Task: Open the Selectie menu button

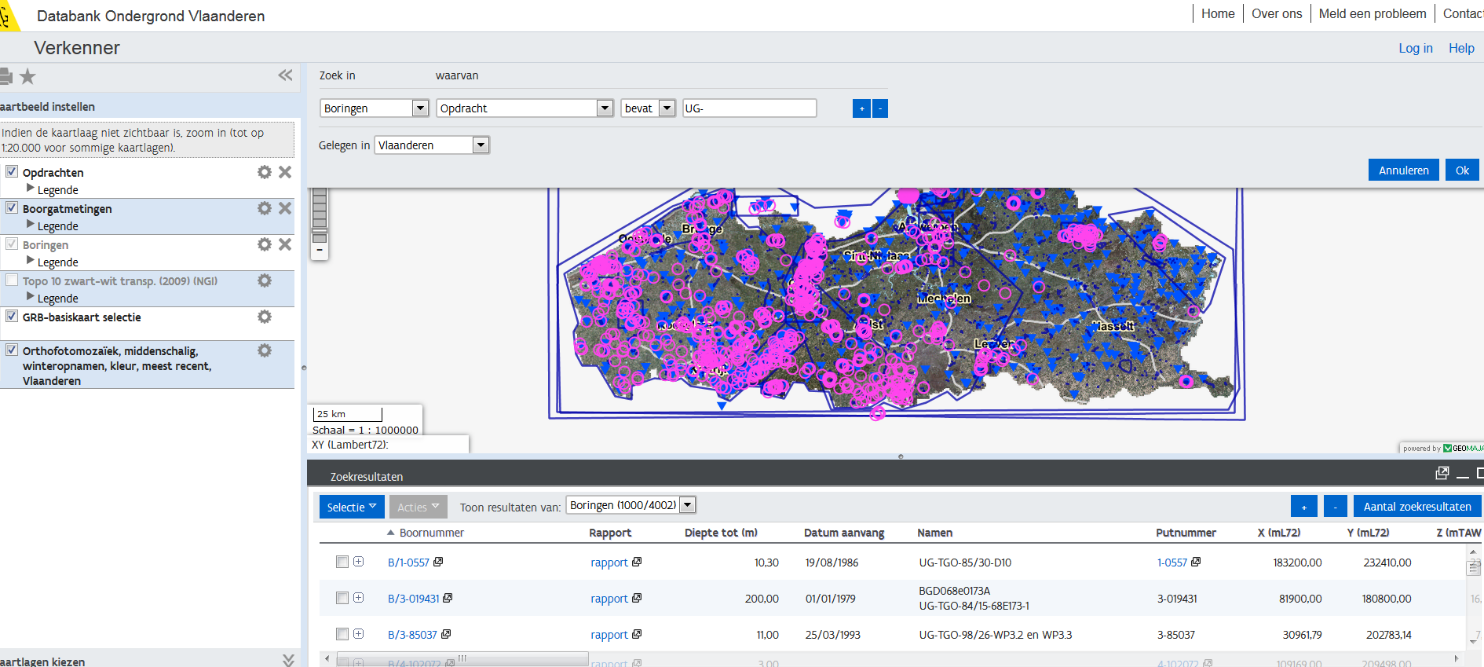Action: point(352,507)
